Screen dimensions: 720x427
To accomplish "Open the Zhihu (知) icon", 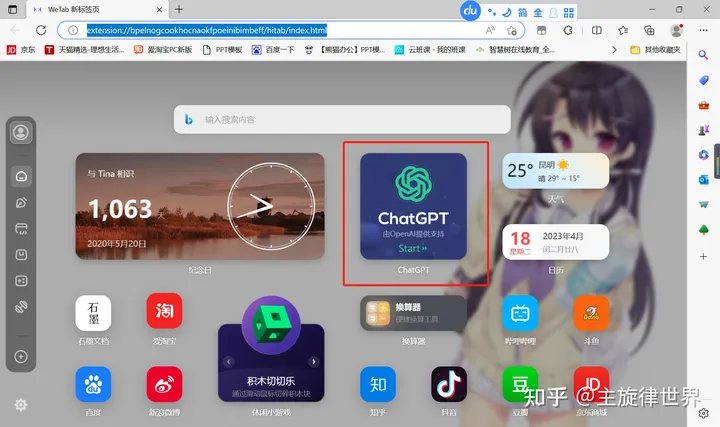I will coord(378,384).
